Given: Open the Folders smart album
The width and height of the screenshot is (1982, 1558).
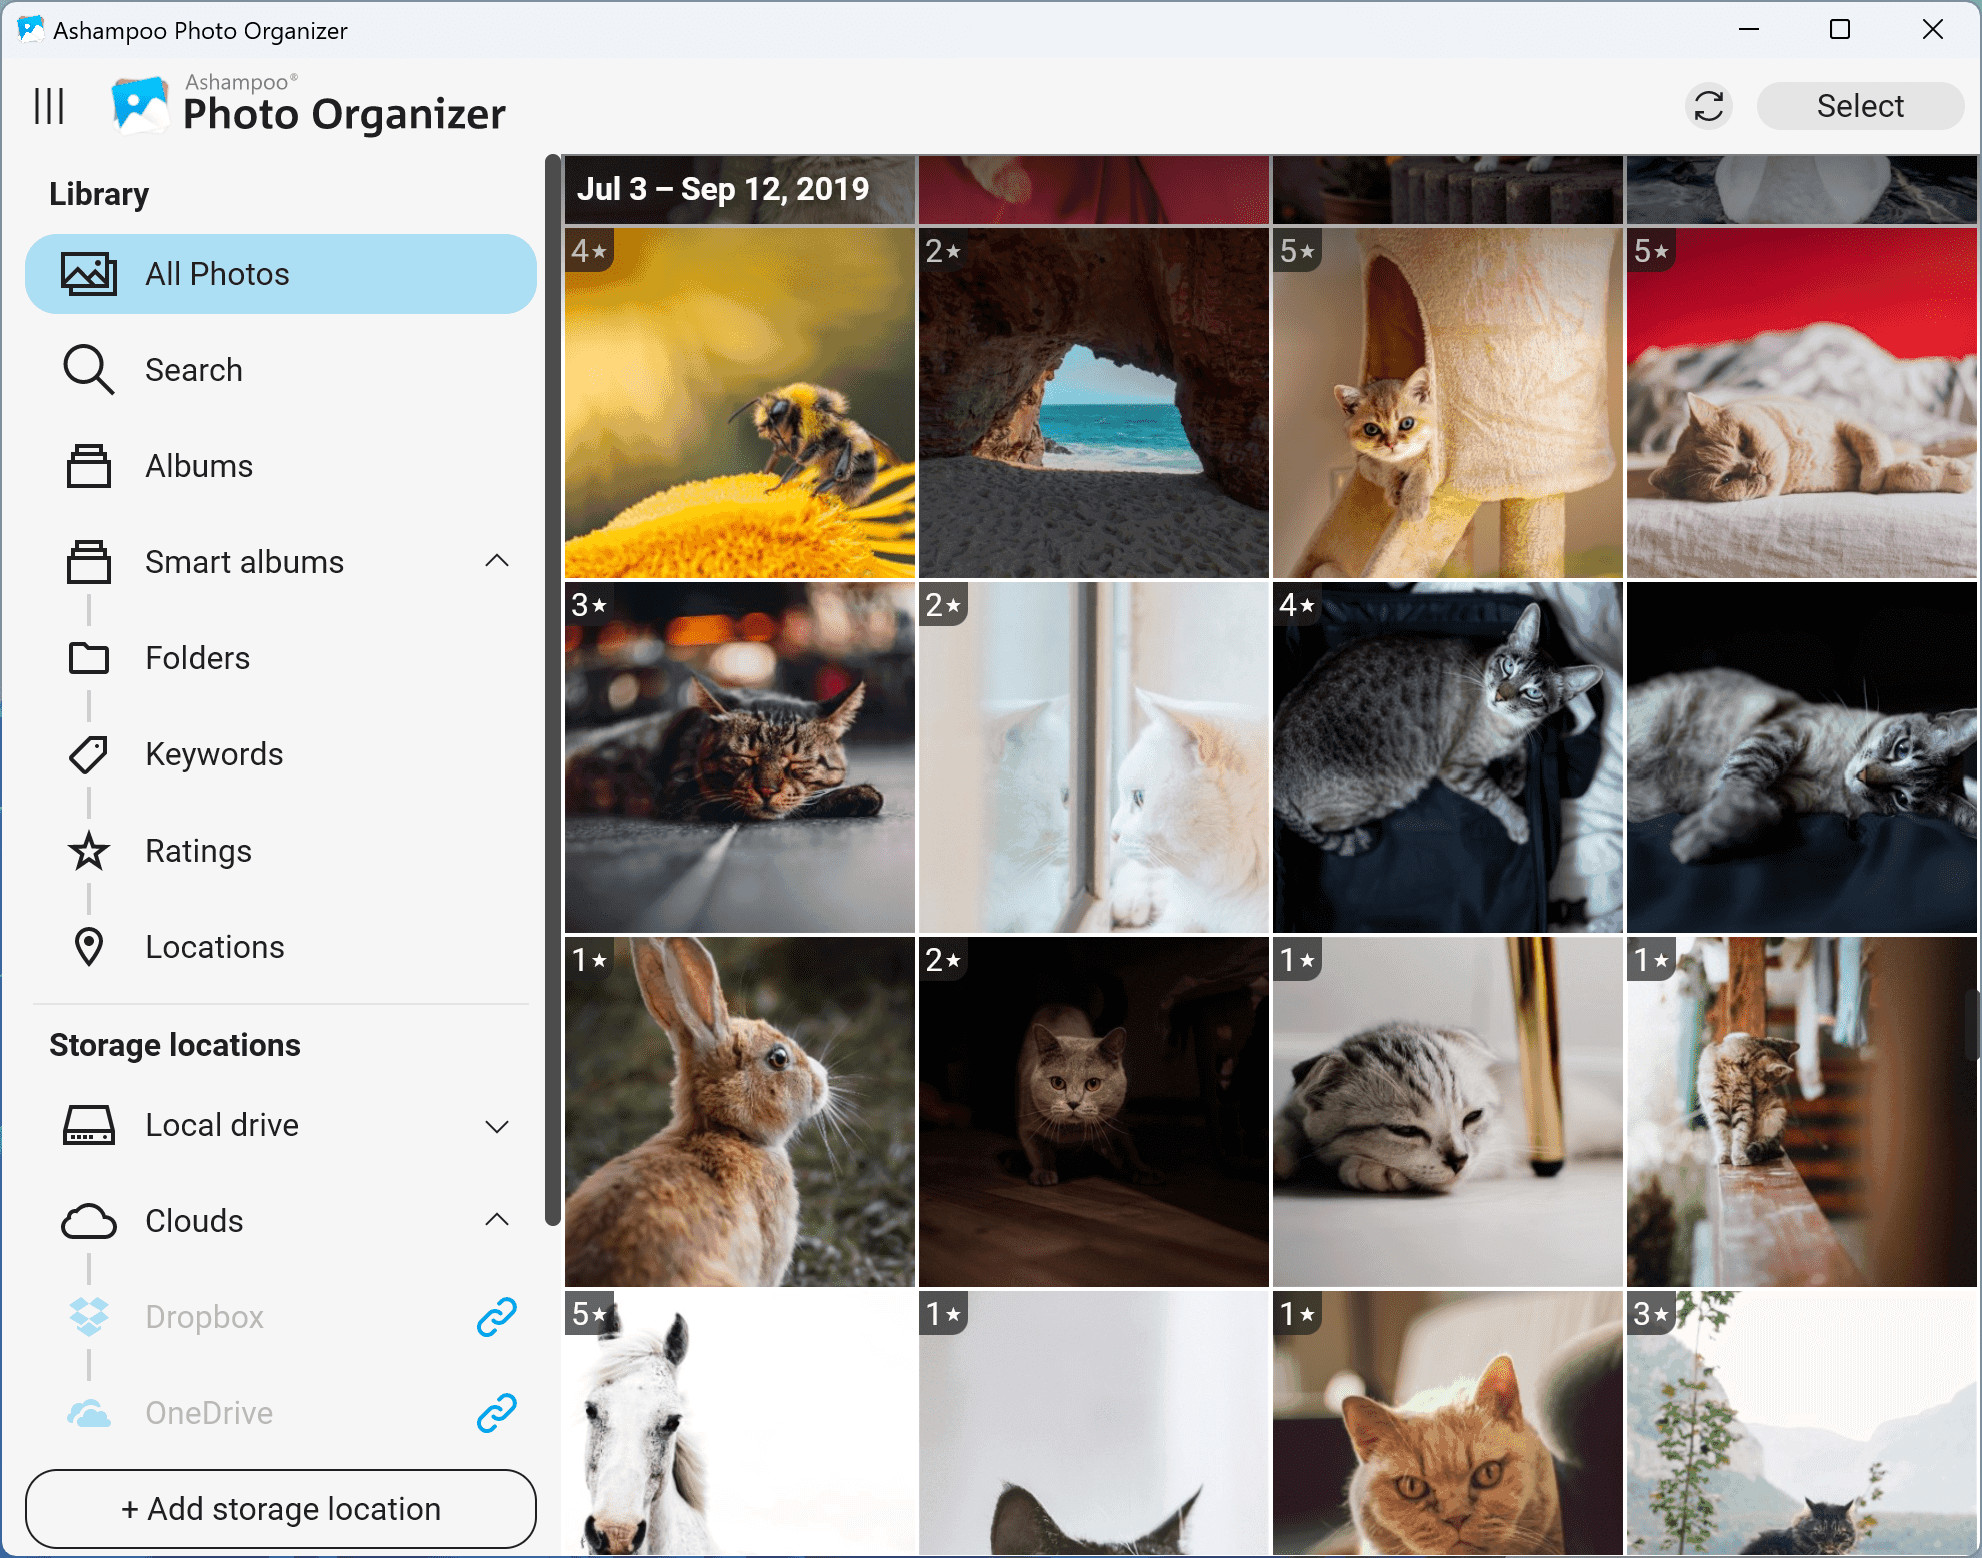Looking at the screenshot, I should [x=281, y=658].
